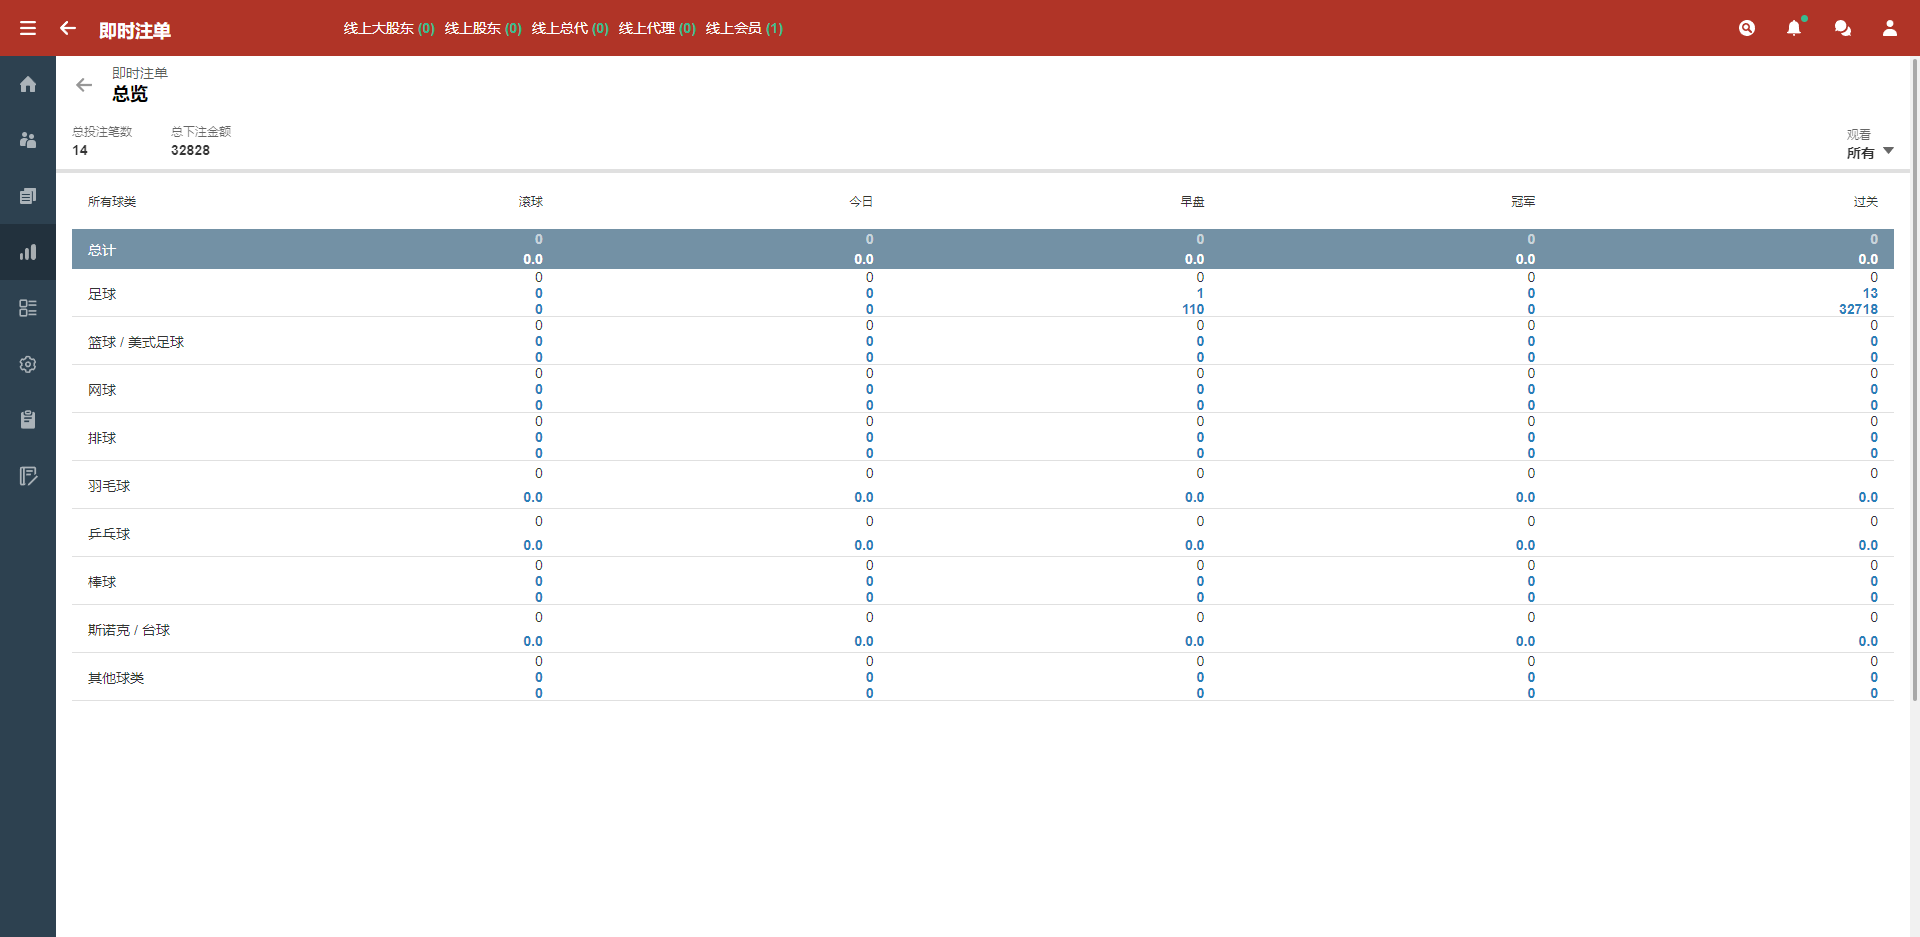
Task: Select the highlighted bar chart statistics icon
Action: (x=28, y=252)
